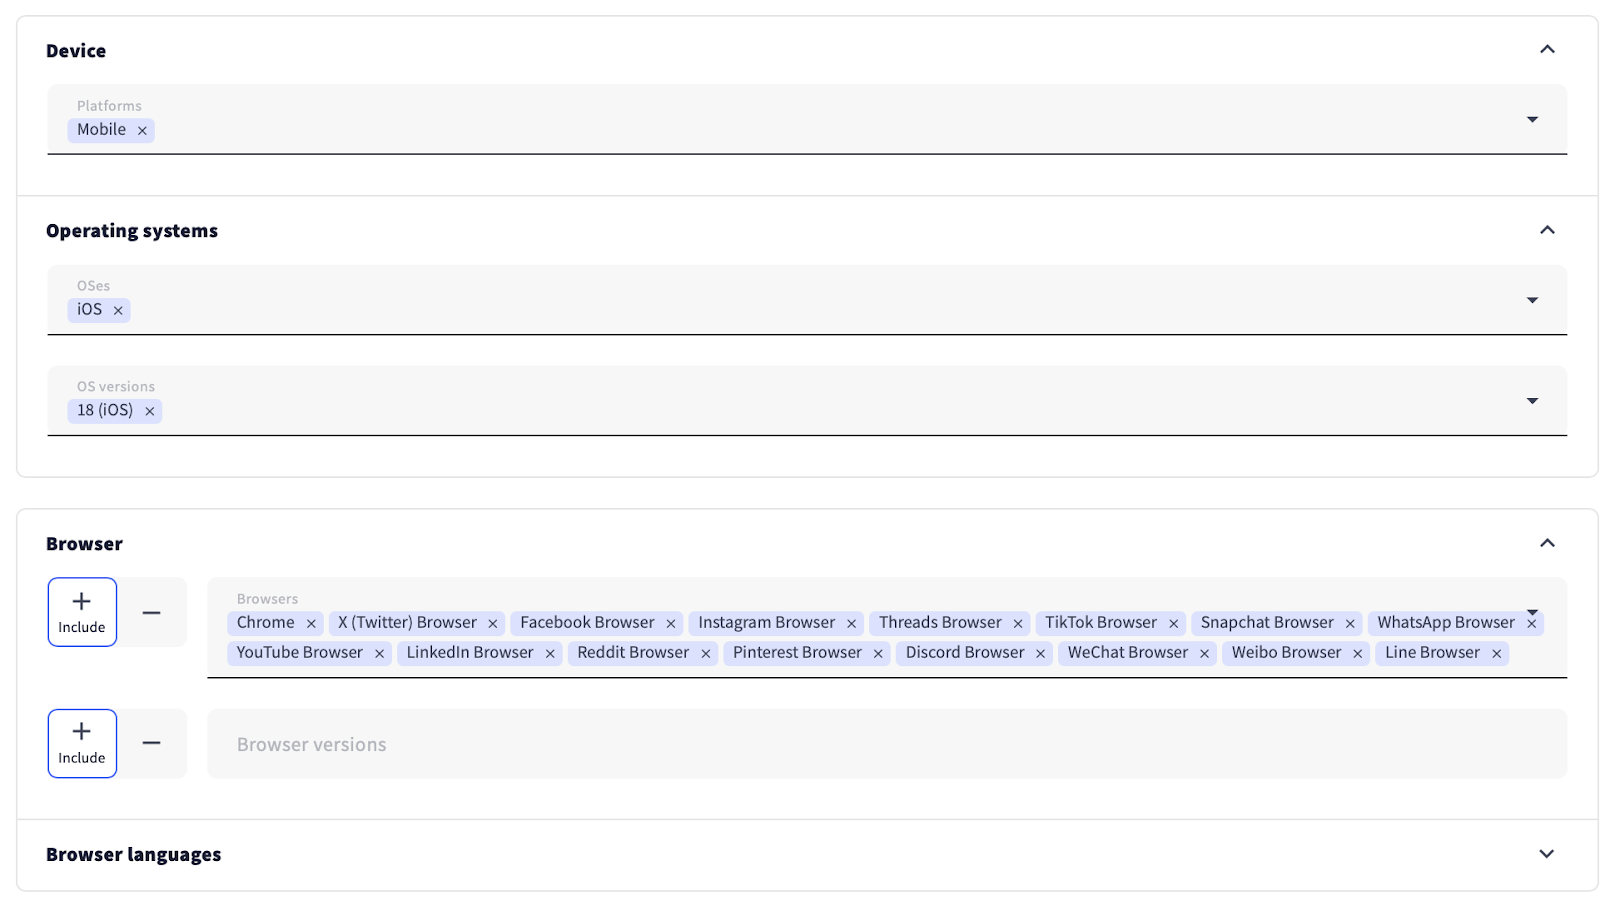Open the Platforms dropdown arrow
This screenshot has width=1600, height=901.
tap(1532, 120)
